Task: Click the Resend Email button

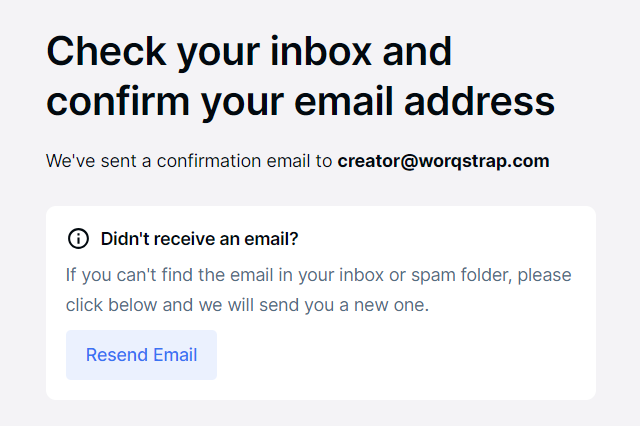Action: coord(141,355)
